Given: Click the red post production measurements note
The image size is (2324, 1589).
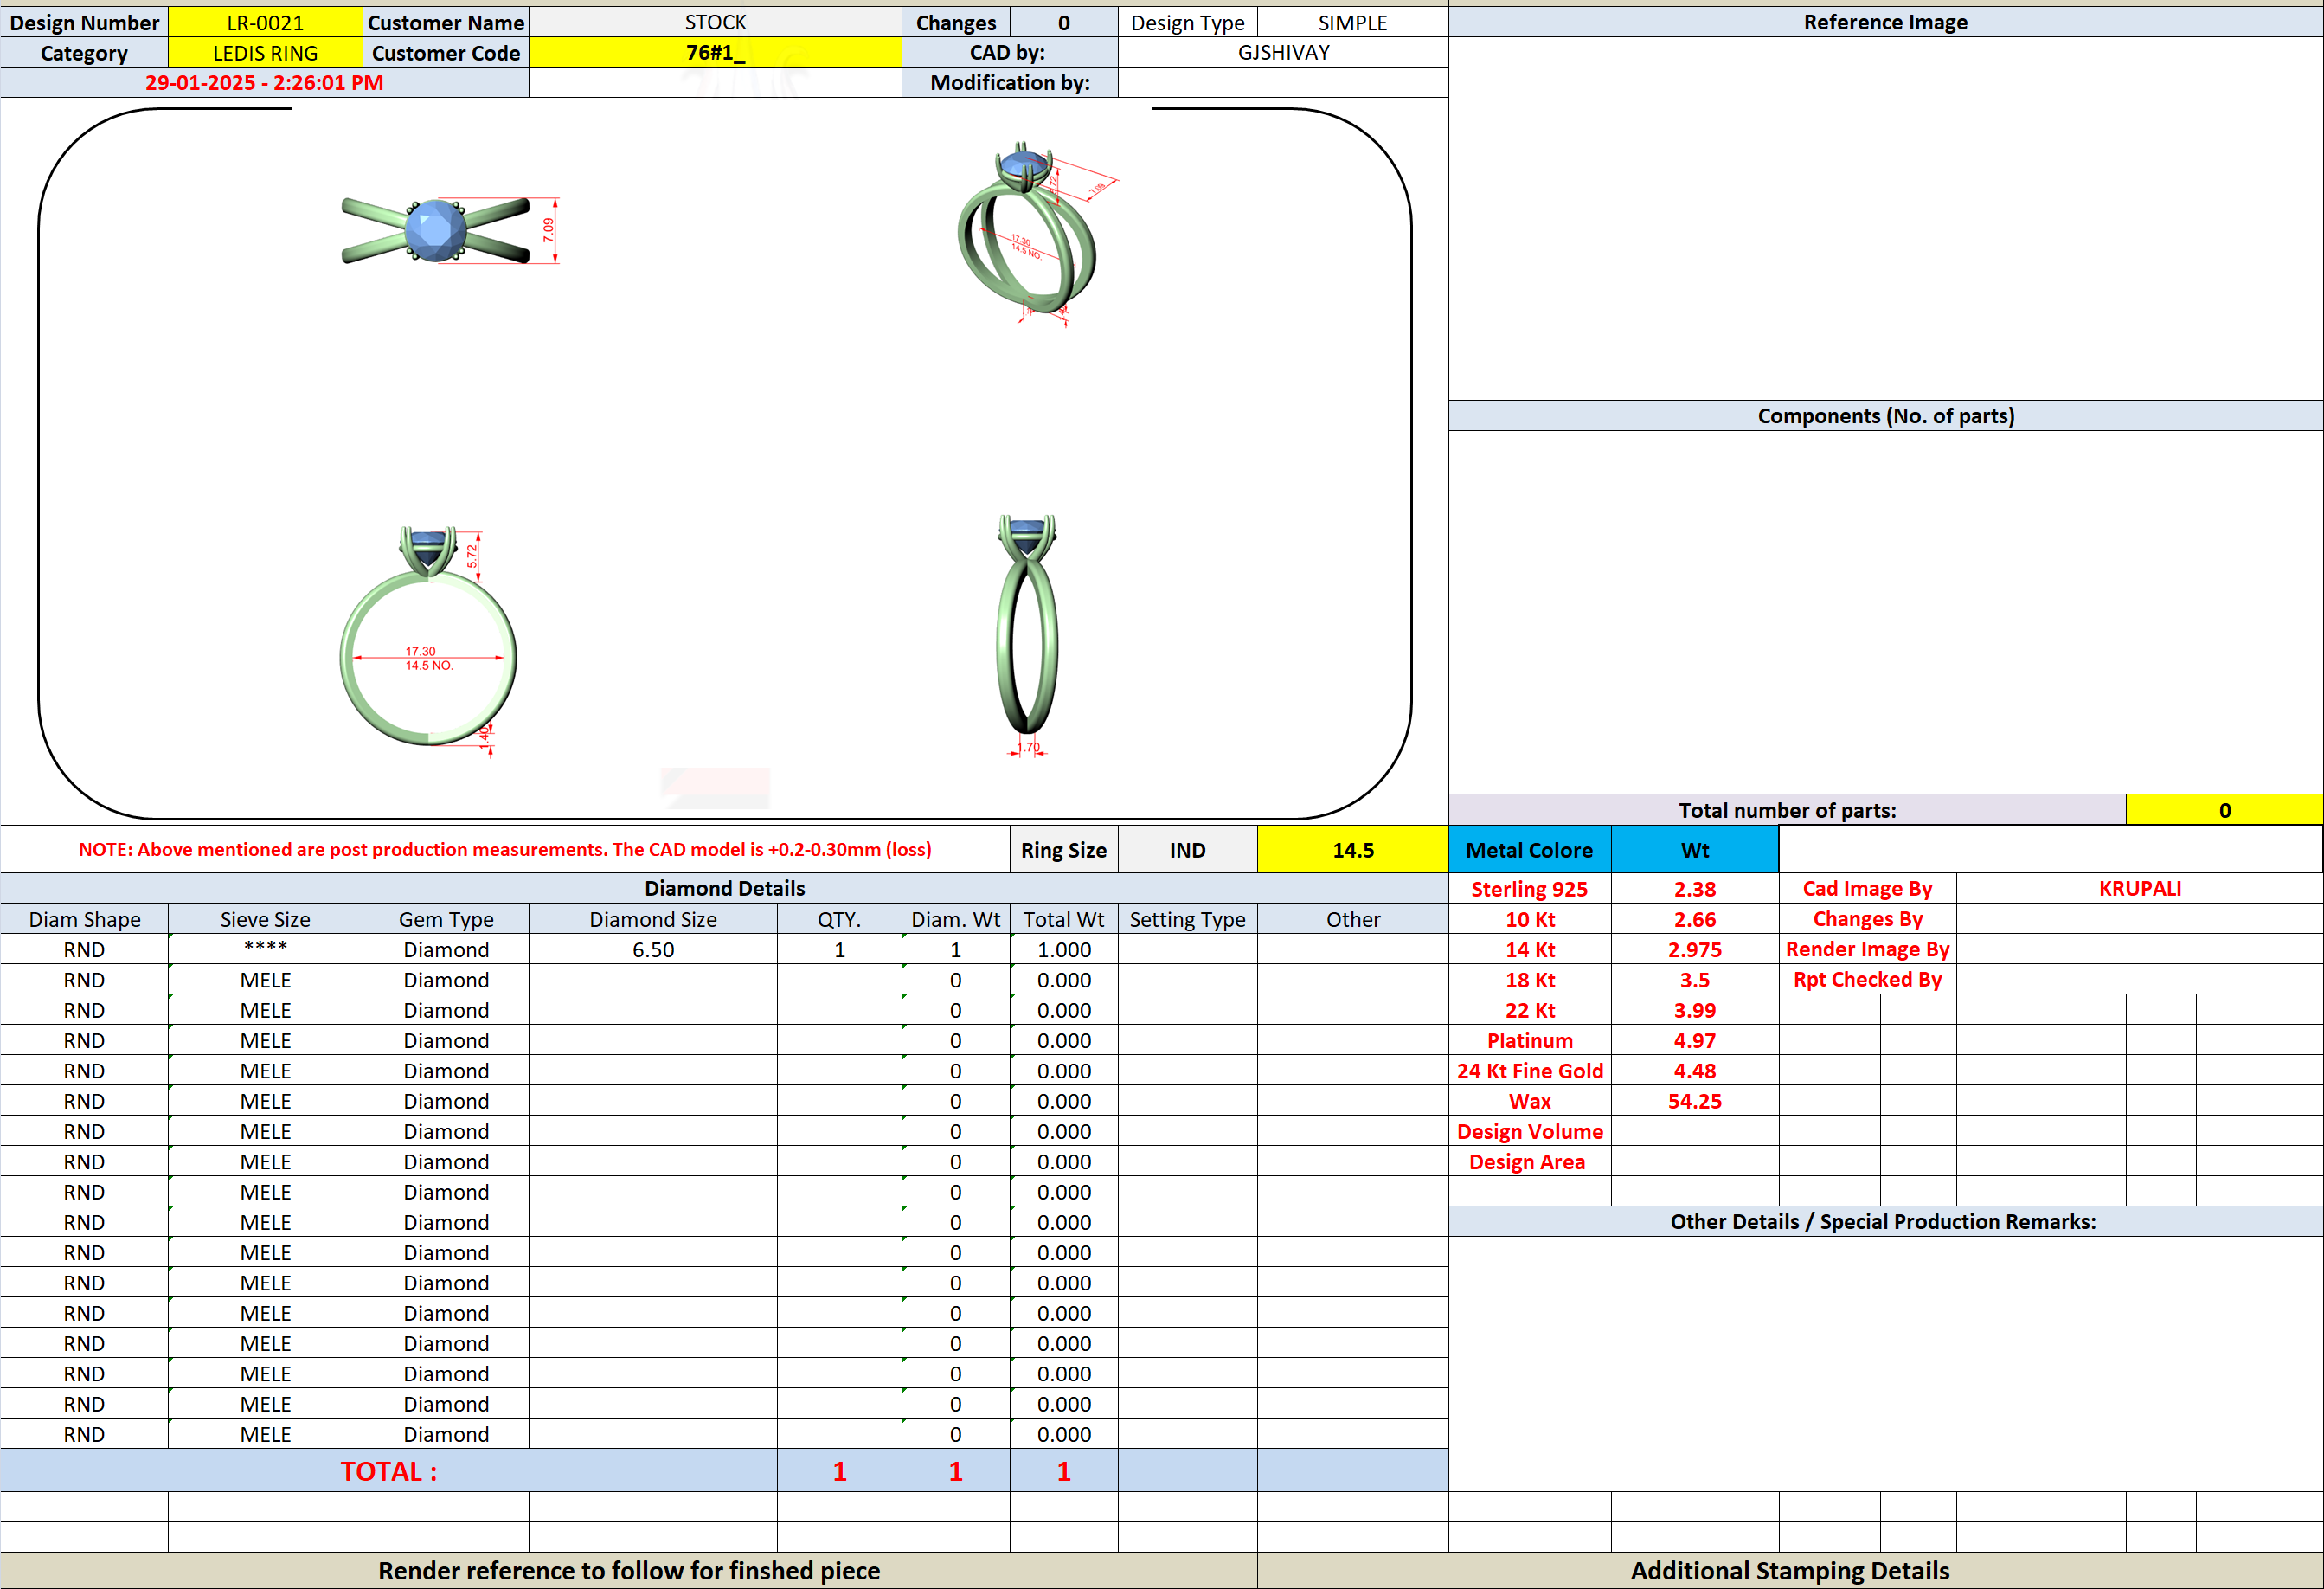Looking at the screenshot, I should (x=505, y=849).
